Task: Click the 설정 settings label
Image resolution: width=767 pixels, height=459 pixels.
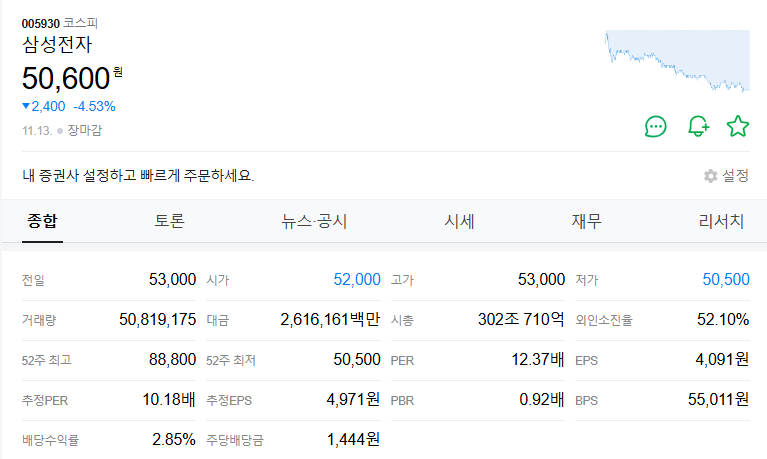Action: [735, 176]
